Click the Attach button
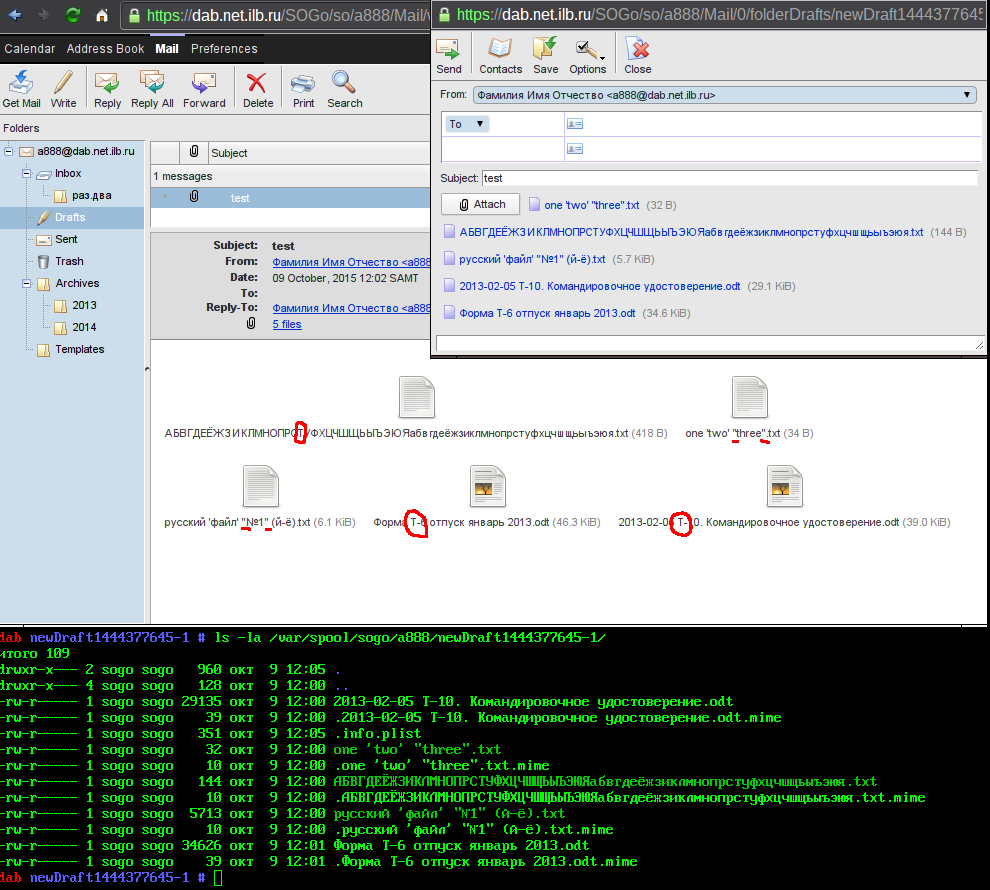The width and height of the screenshot is (990, 890). [x=480, y=204]
